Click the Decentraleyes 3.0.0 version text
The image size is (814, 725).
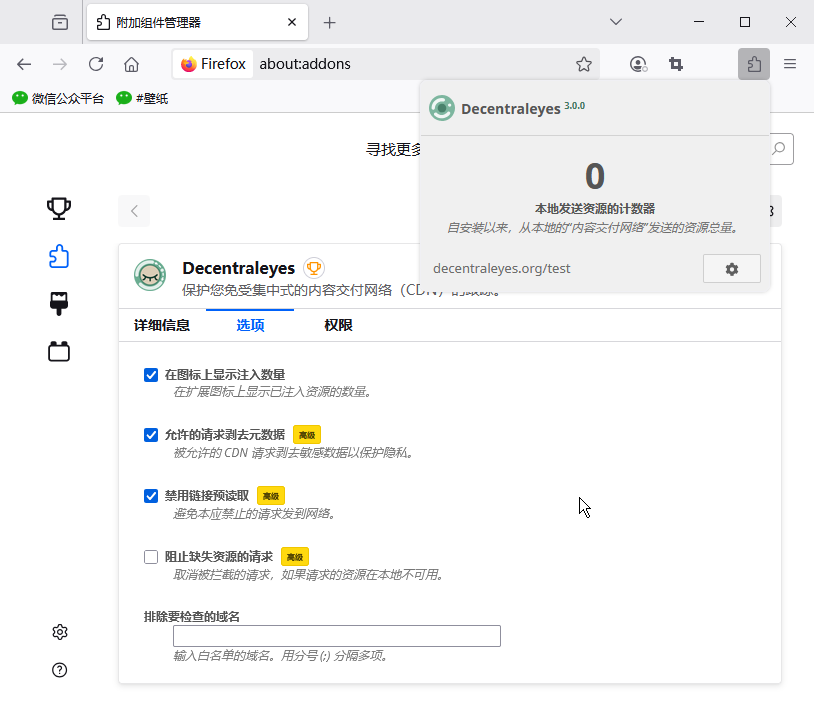[574, 106]
